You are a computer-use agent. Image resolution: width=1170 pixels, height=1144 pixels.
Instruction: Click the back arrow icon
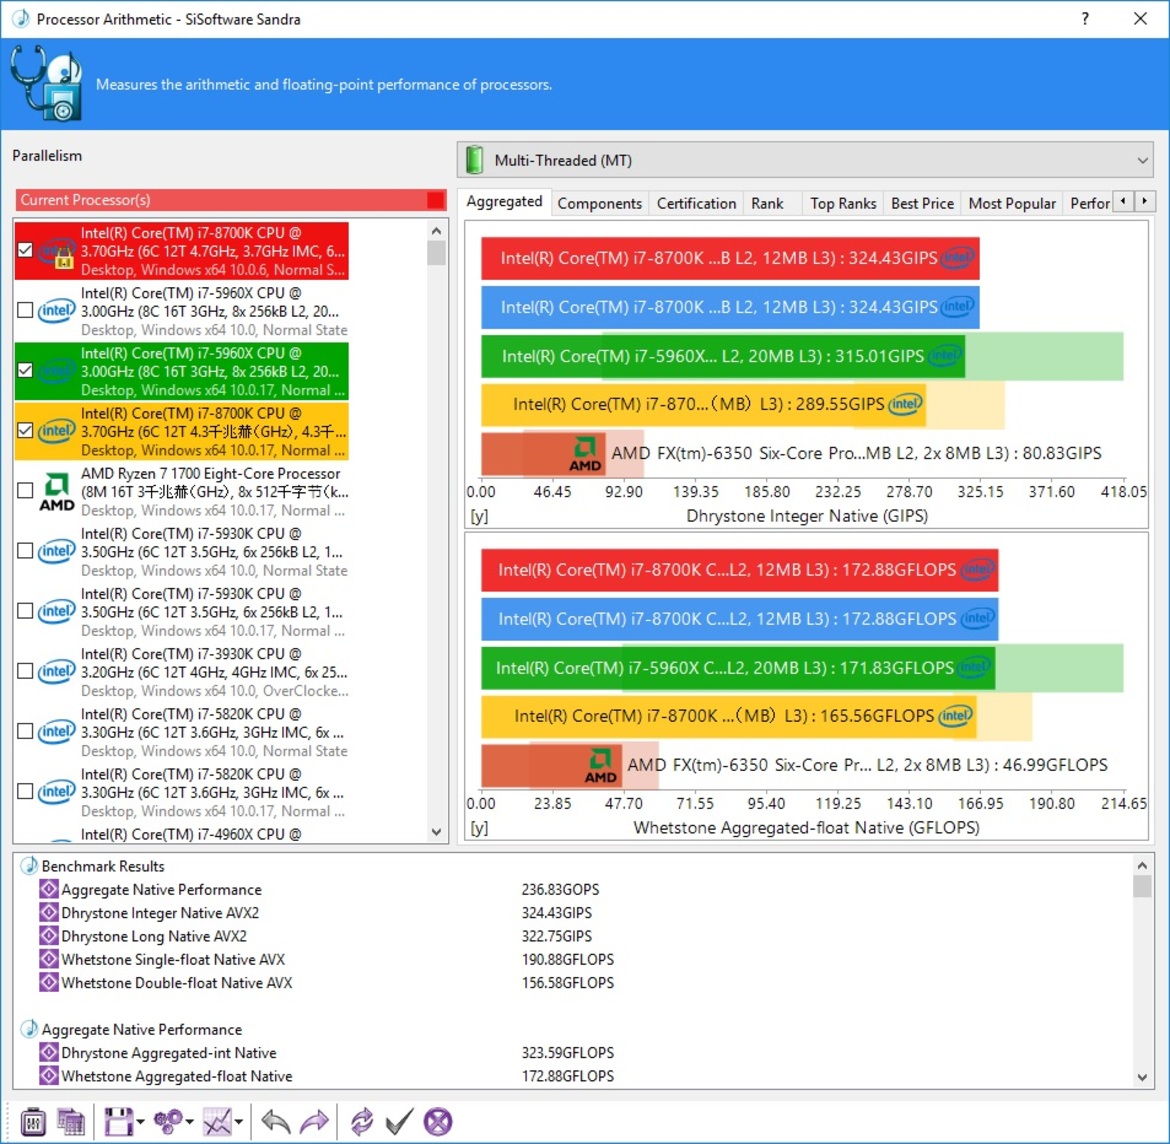pyautogui.click(x=275, y=1122)
